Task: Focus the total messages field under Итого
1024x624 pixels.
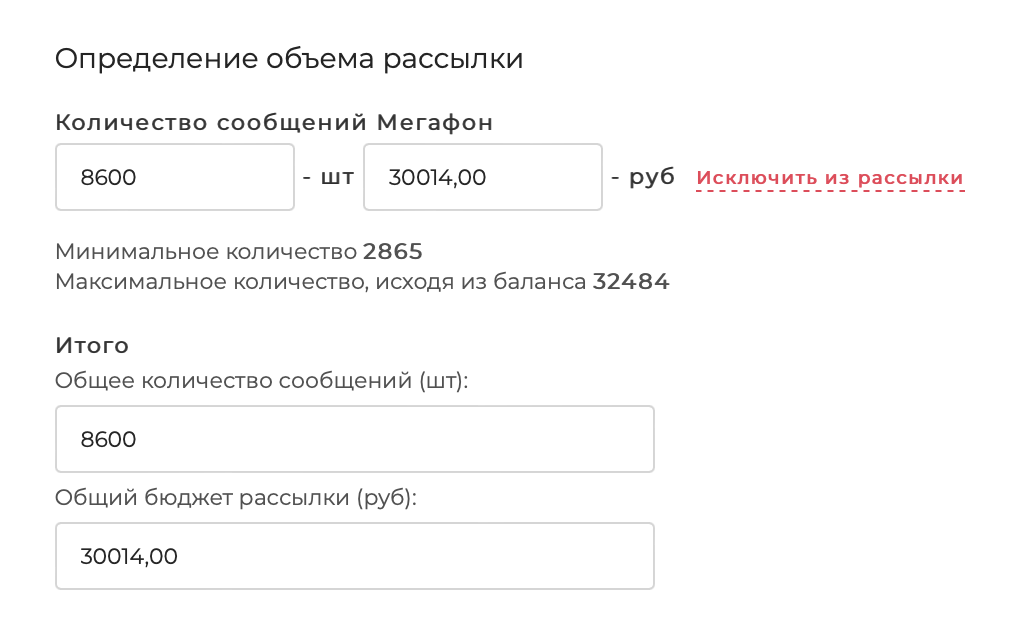Action: click(354, 438)
